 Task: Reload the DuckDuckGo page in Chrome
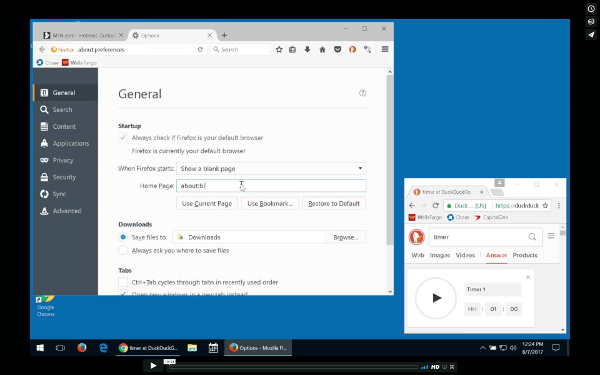(435, 205)
